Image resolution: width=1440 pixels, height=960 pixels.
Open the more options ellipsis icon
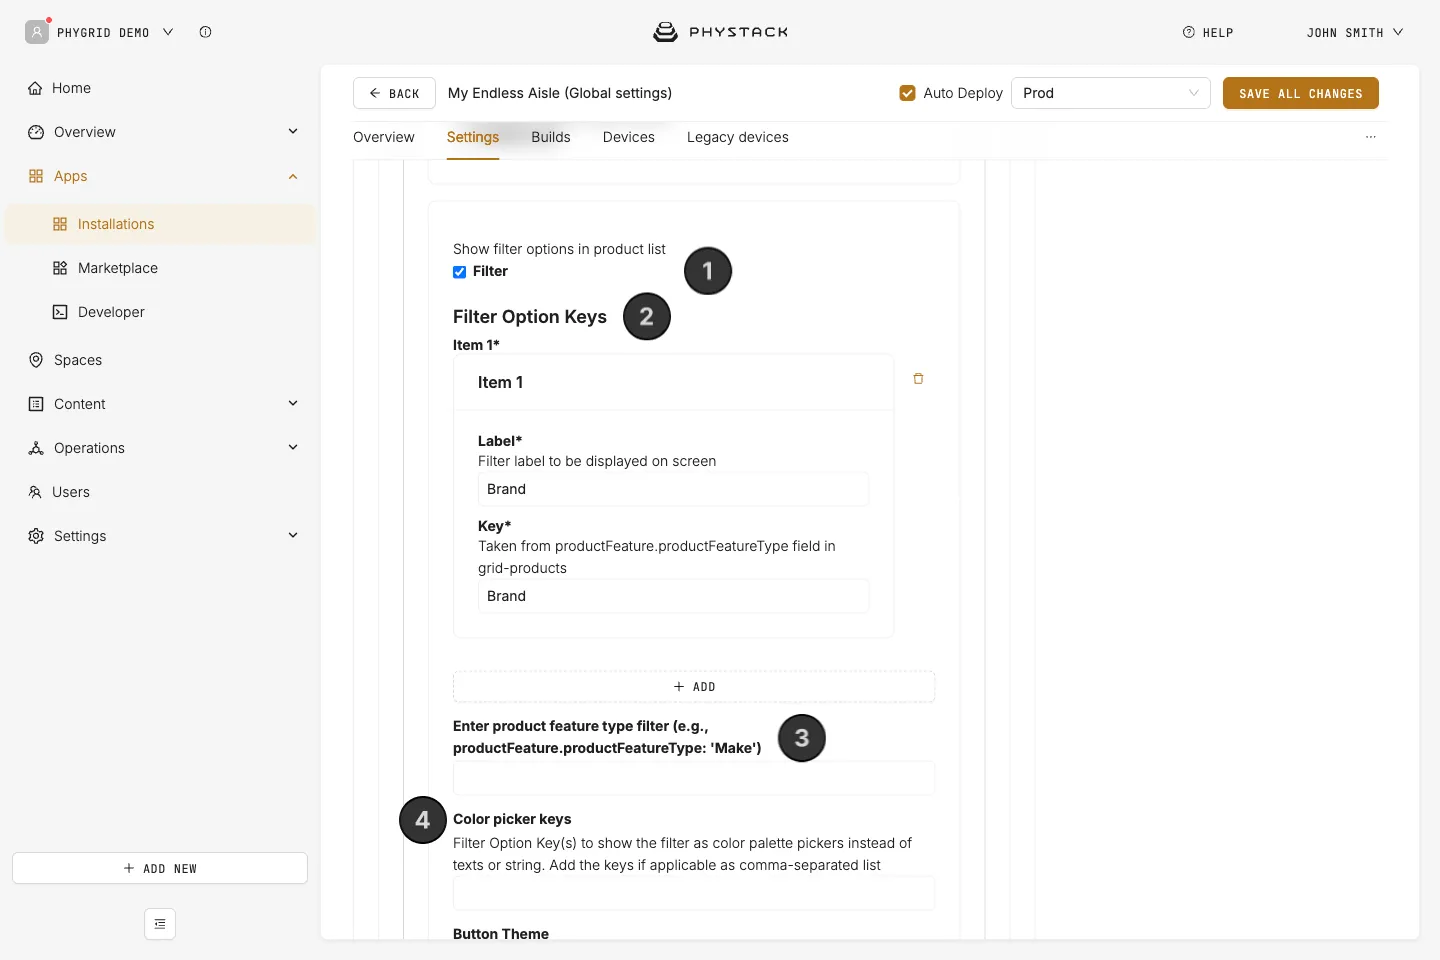click(1371, 137)
